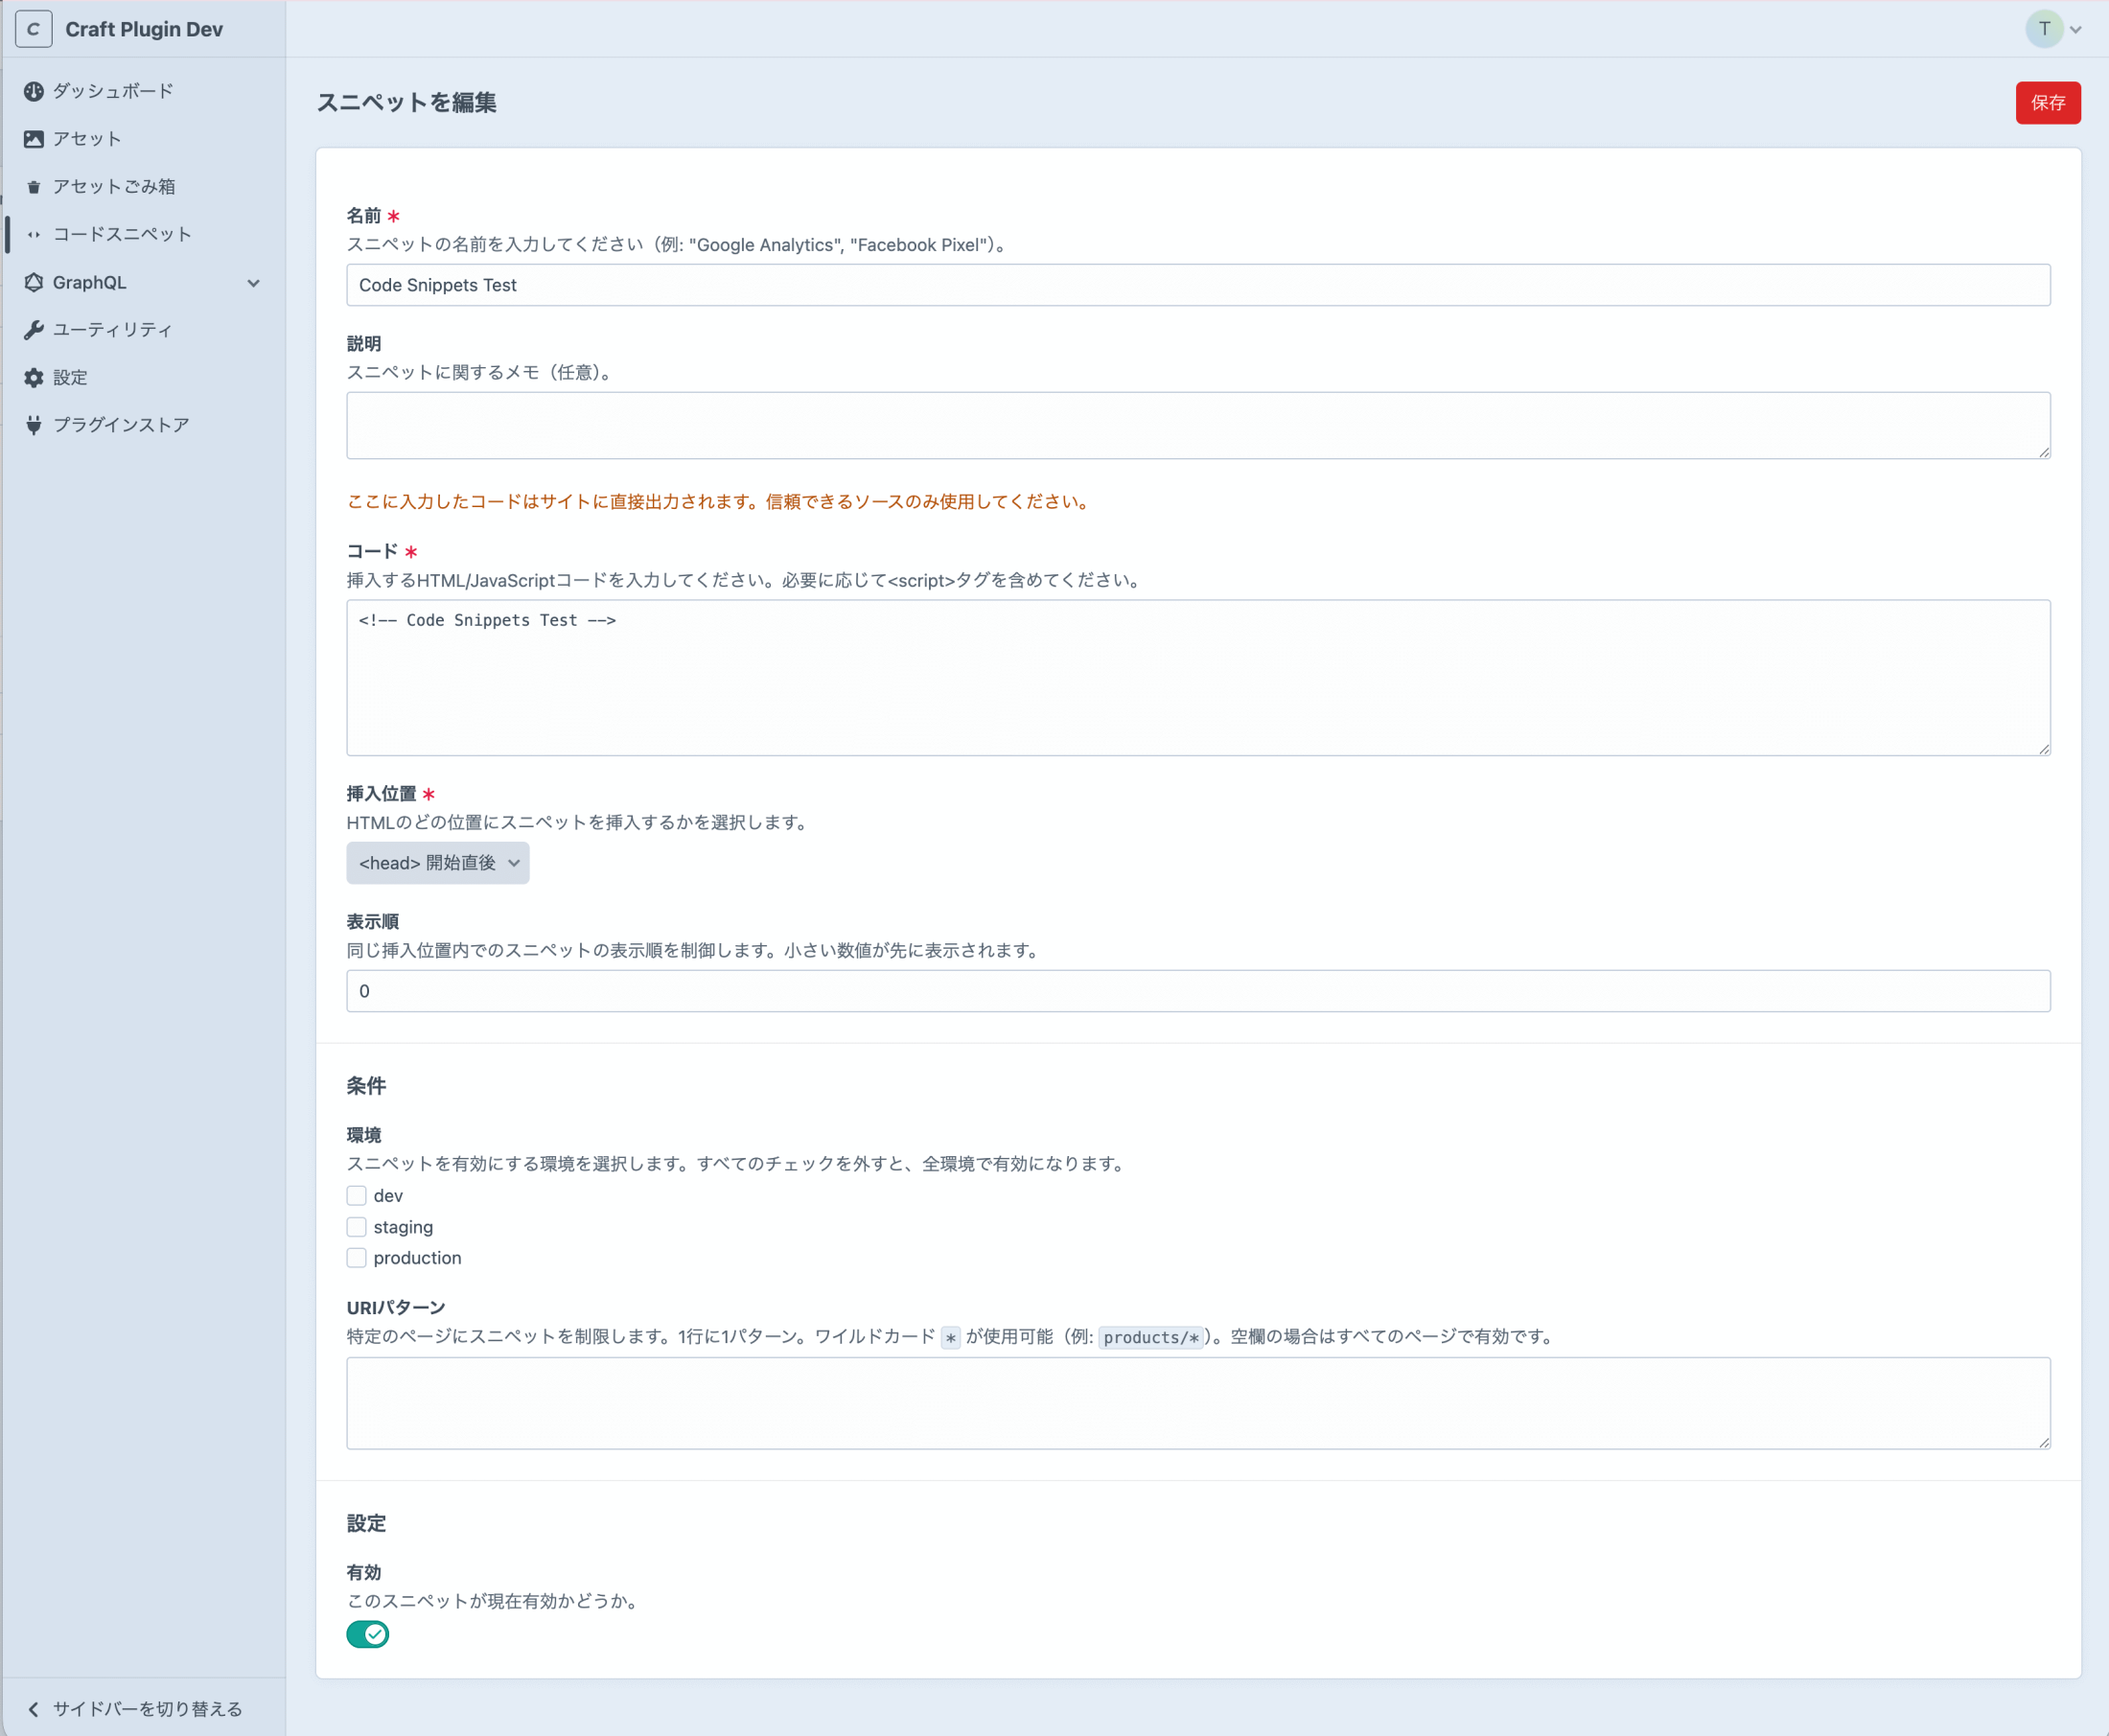This screenshot has height=1736, width=2109.
Task: Open コードスニペット in the sidebar navigation
Action: click(x=122, y=235)
